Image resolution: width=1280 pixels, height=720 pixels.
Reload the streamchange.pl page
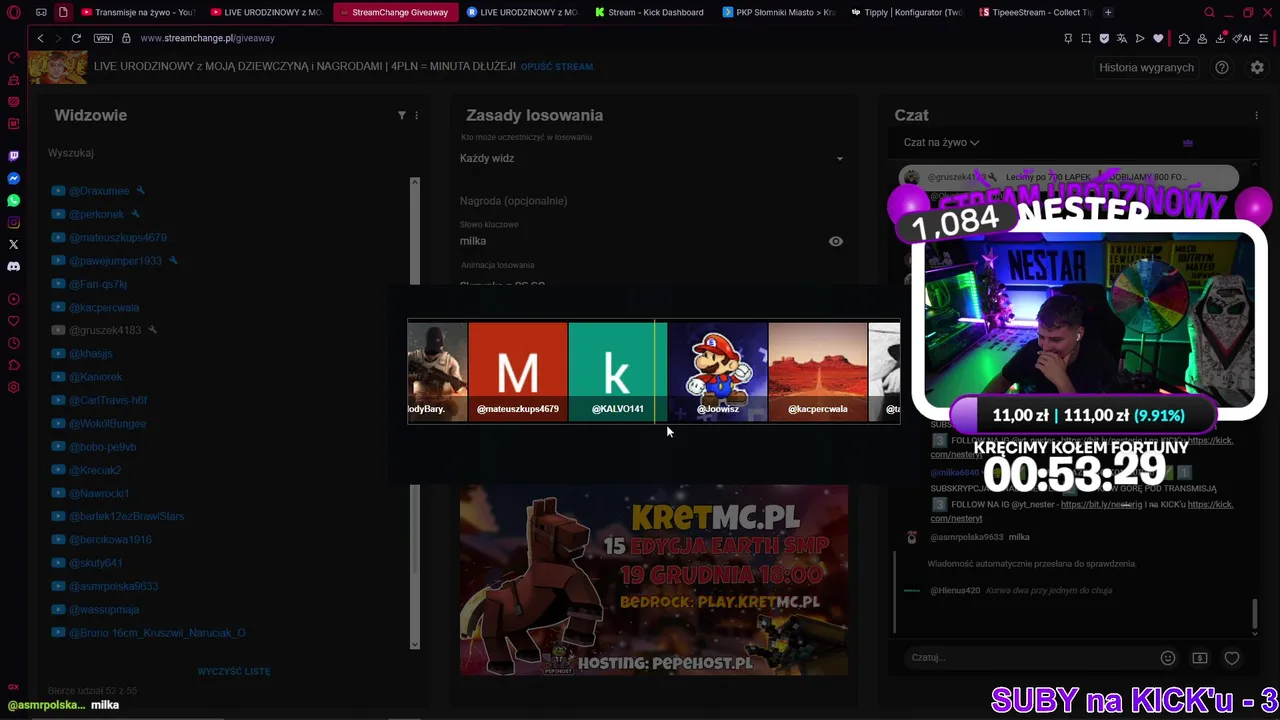tap(76, 38)
